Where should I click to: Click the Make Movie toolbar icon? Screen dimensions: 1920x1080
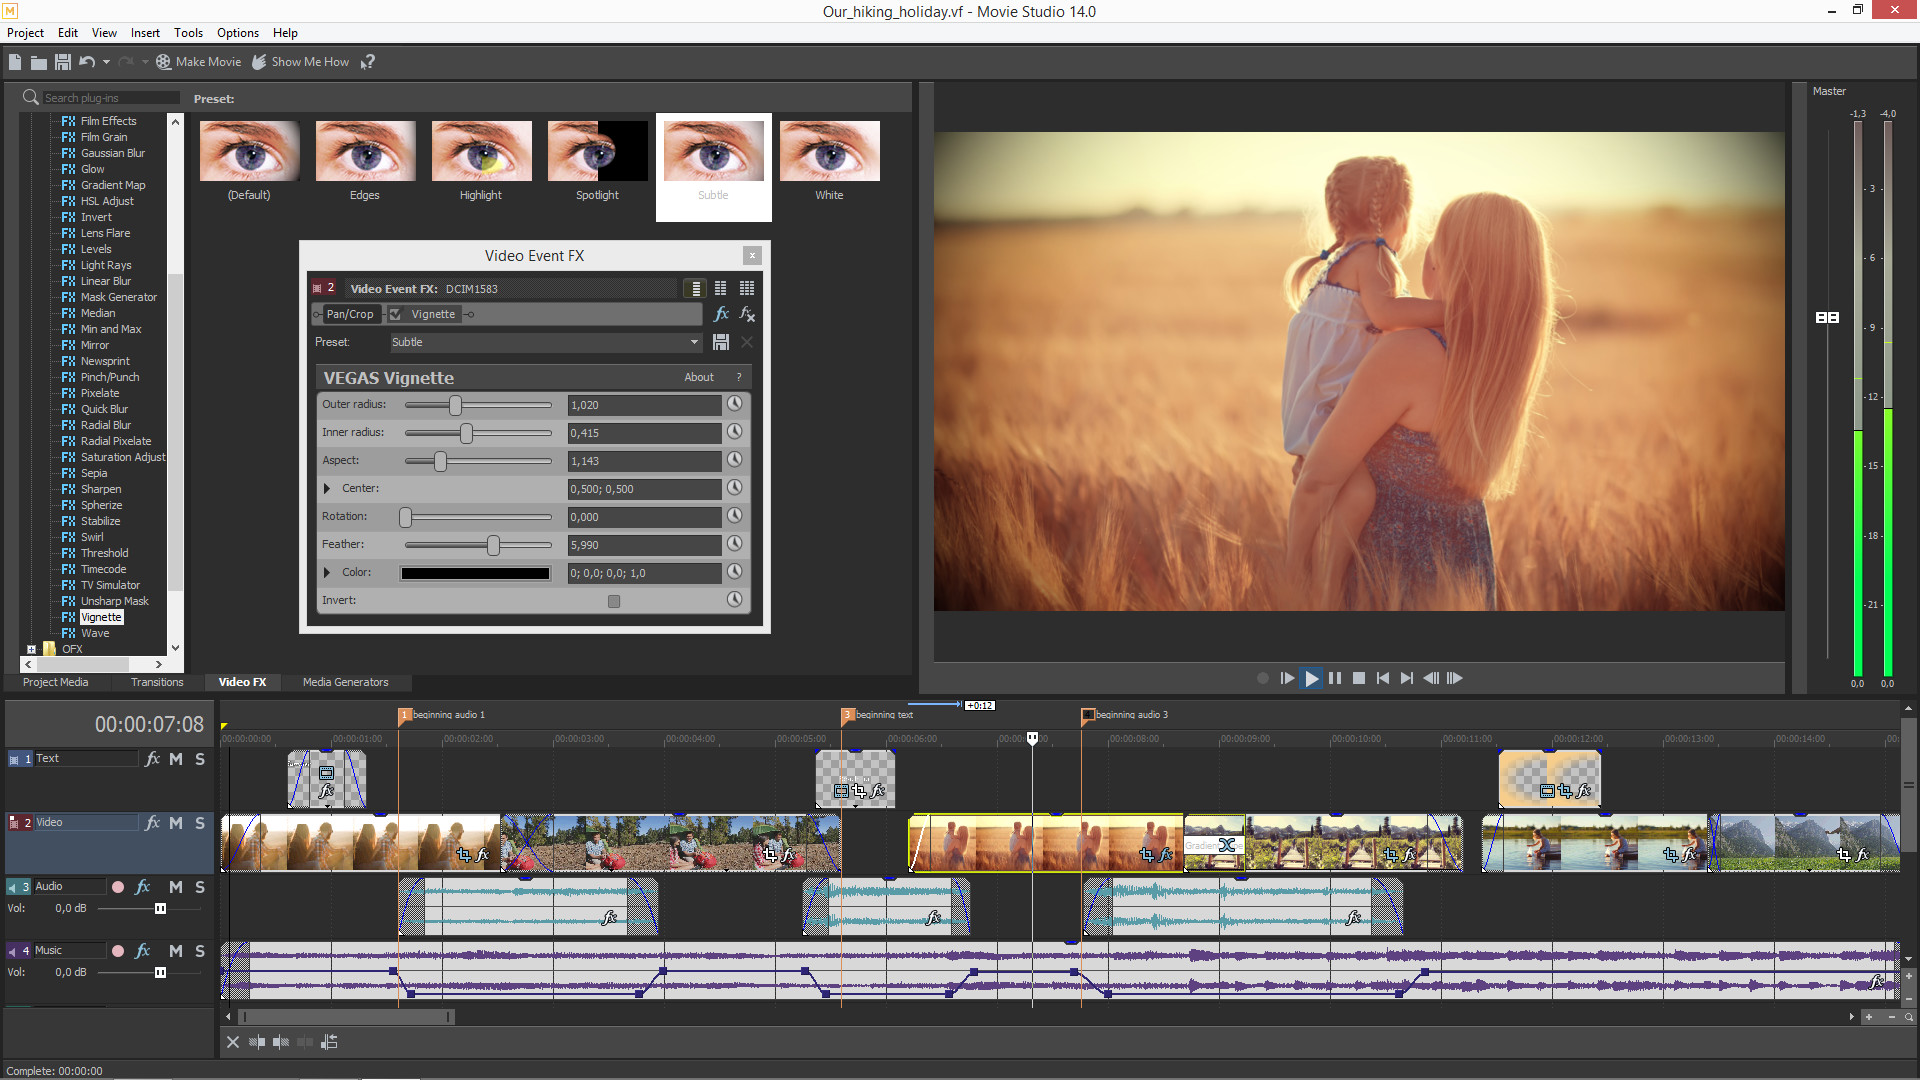(x=163, y=61)
